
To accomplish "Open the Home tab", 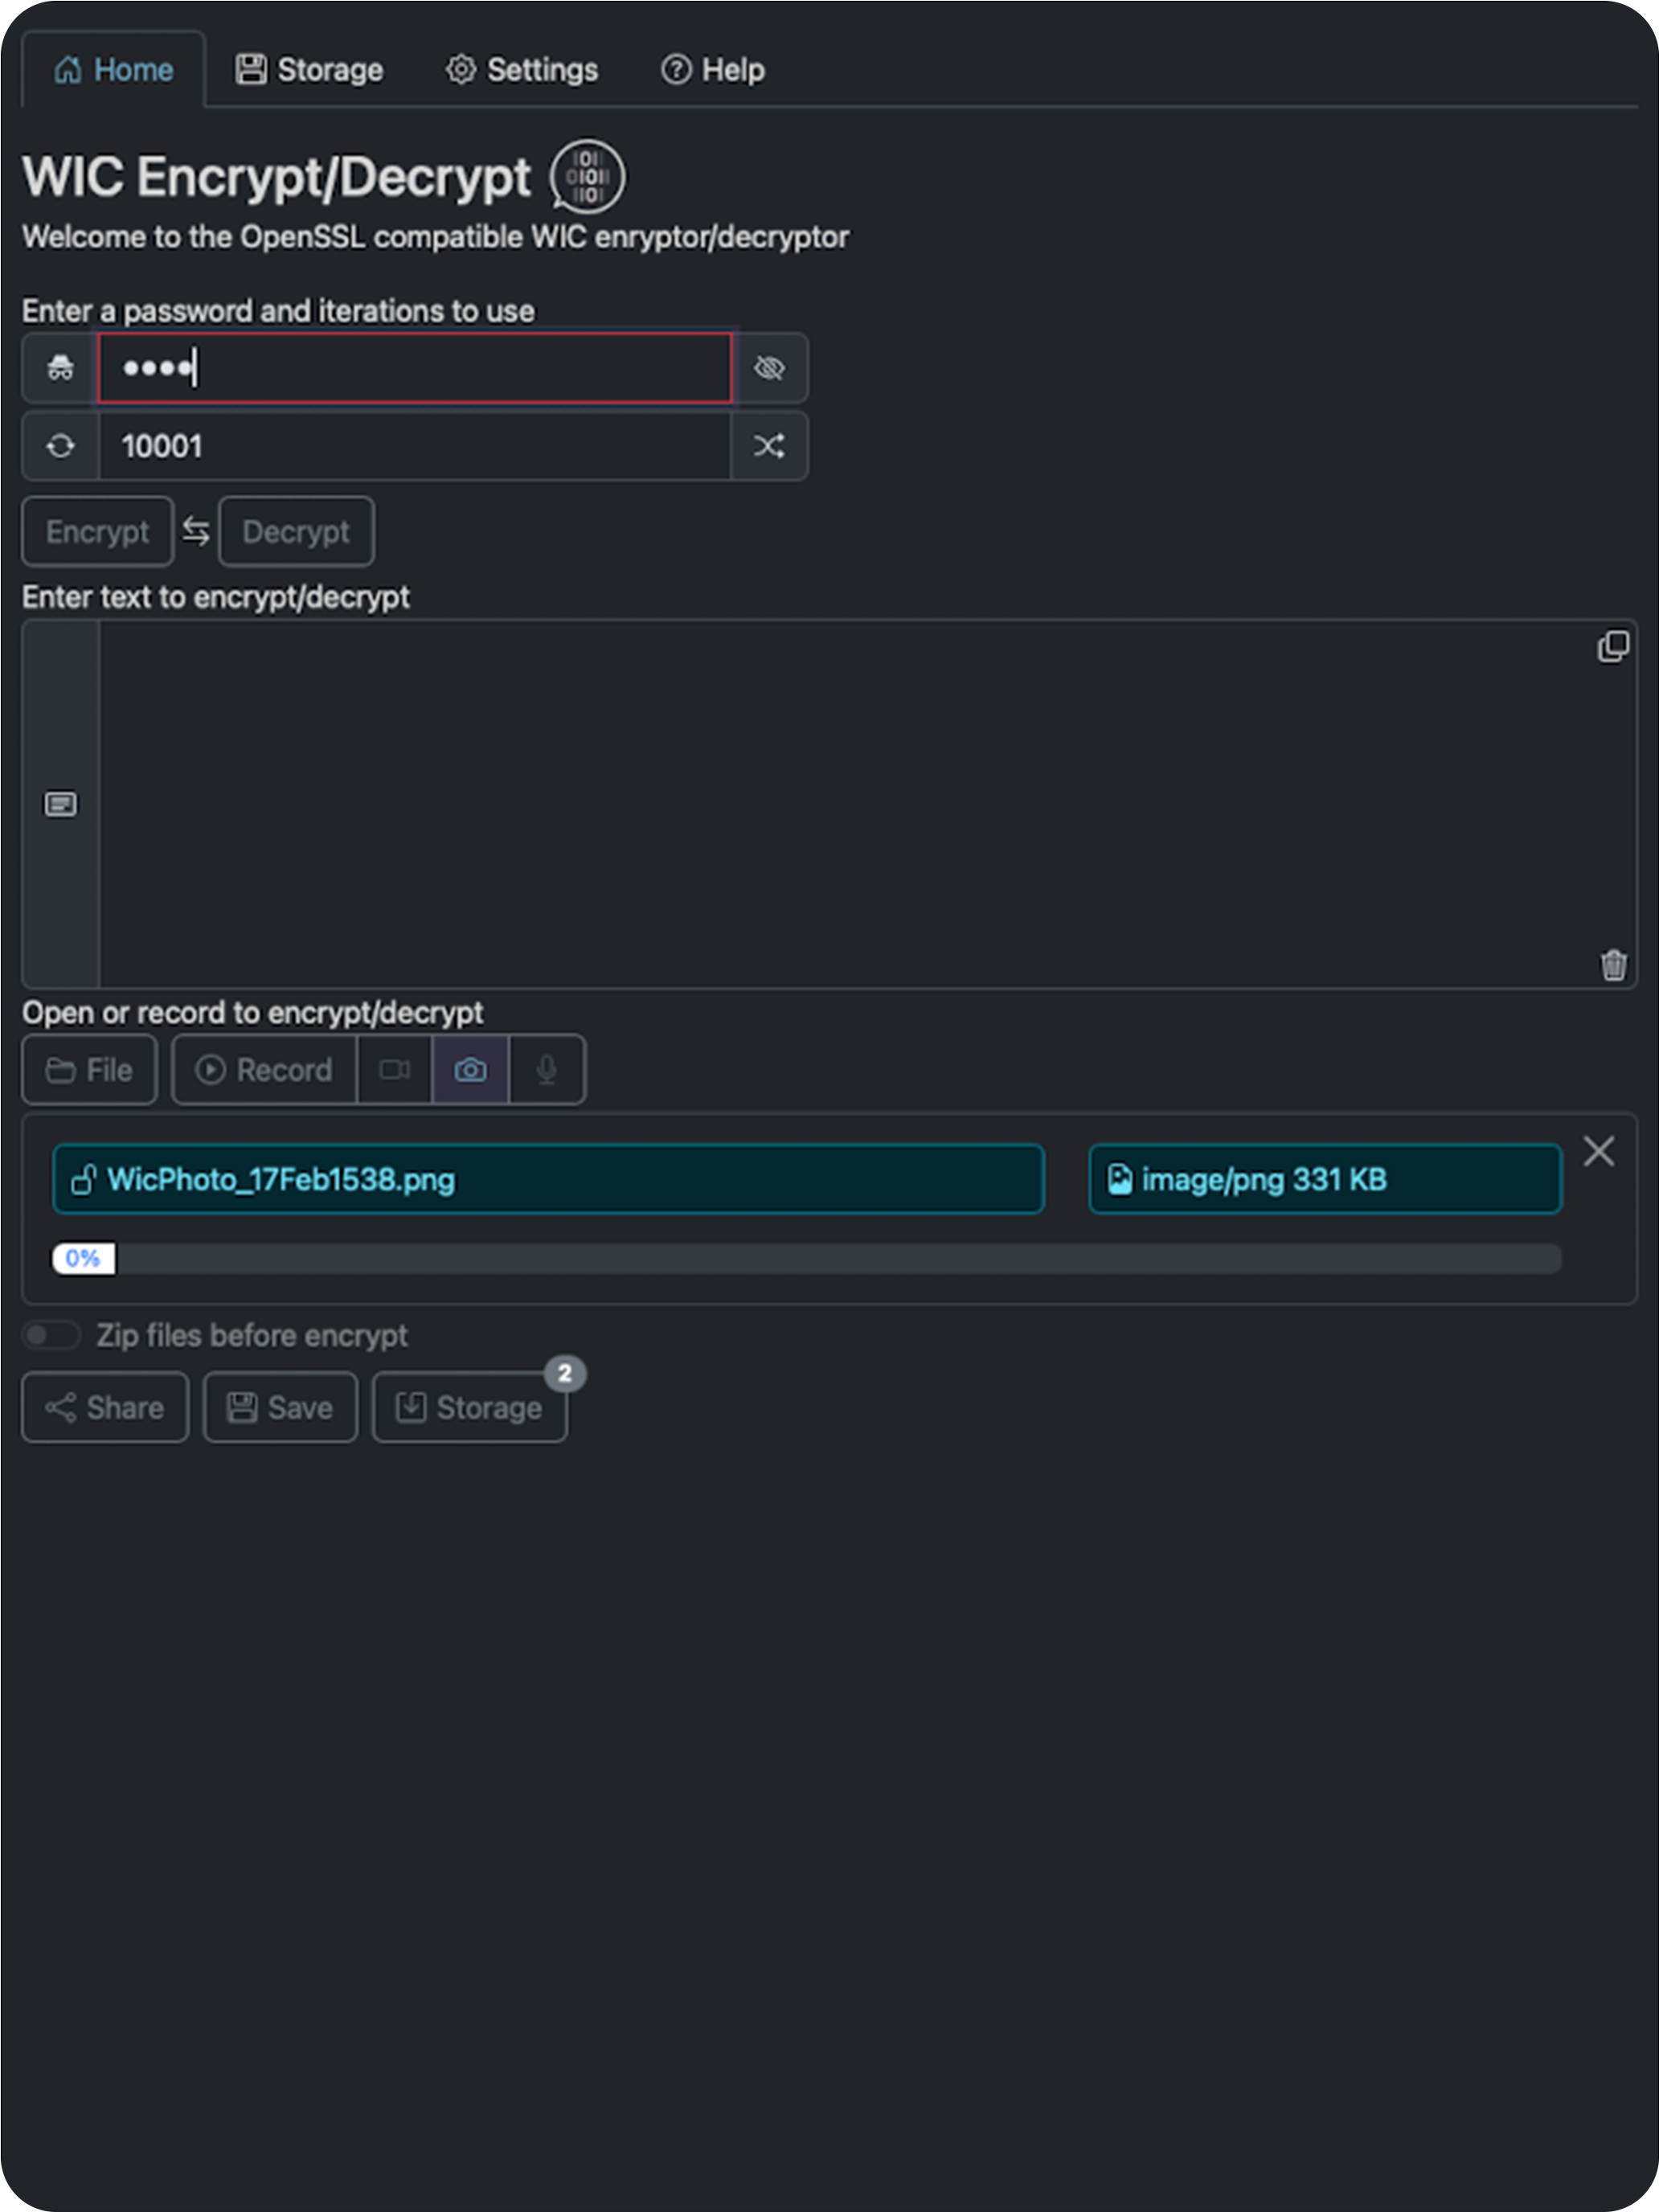I will (113, 70).
